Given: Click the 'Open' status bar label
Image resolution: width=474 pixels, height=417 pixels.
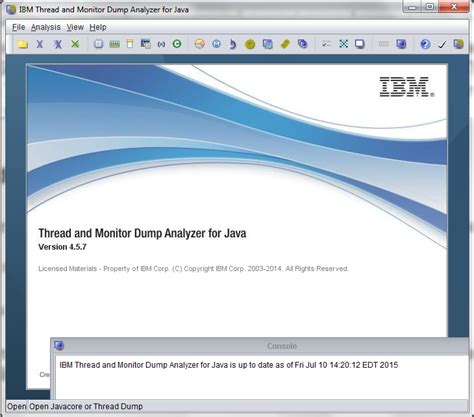Looking at the screenshot, I should coord(17,406).
